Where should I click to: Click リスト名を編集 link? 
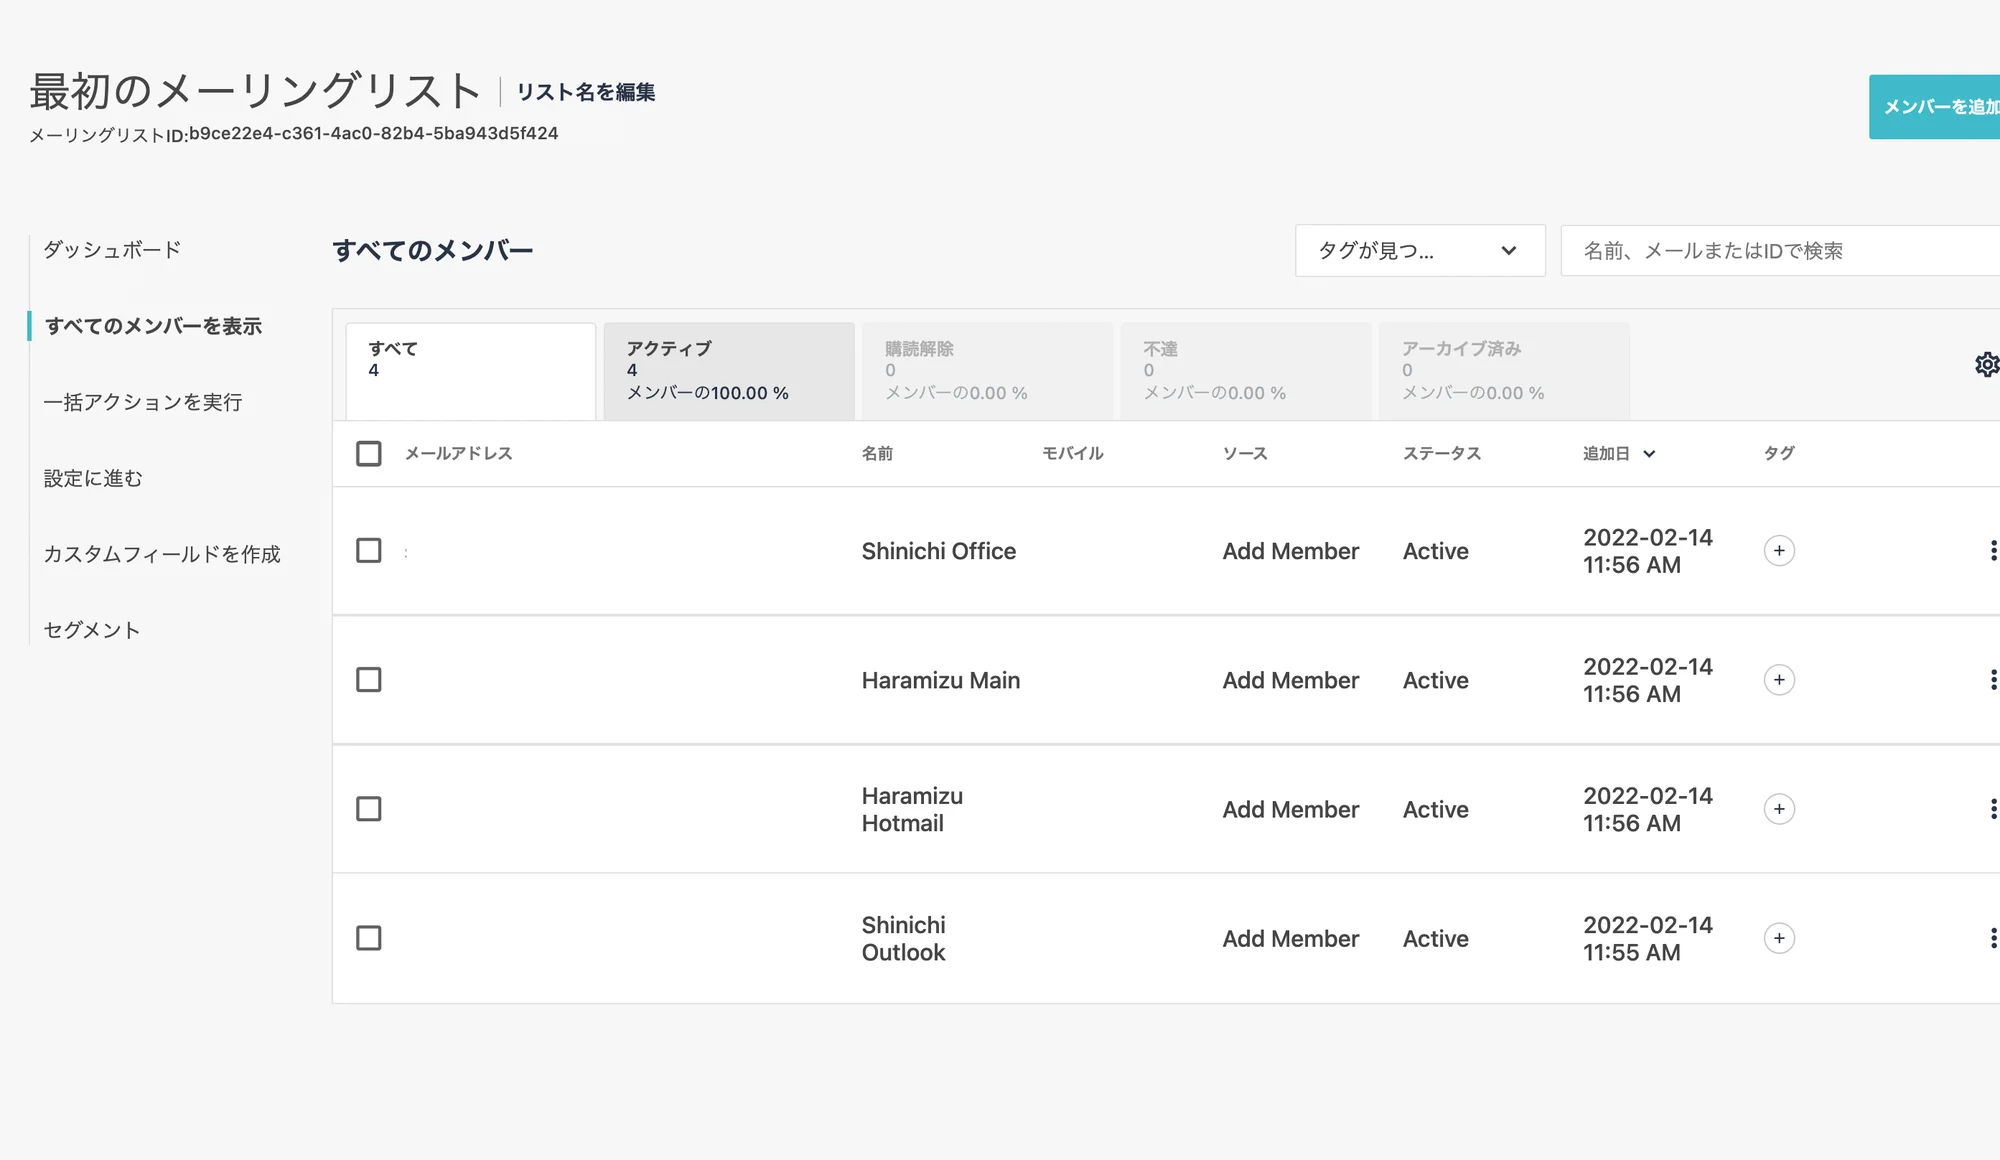pyautogui.click(x=586, y=92)
